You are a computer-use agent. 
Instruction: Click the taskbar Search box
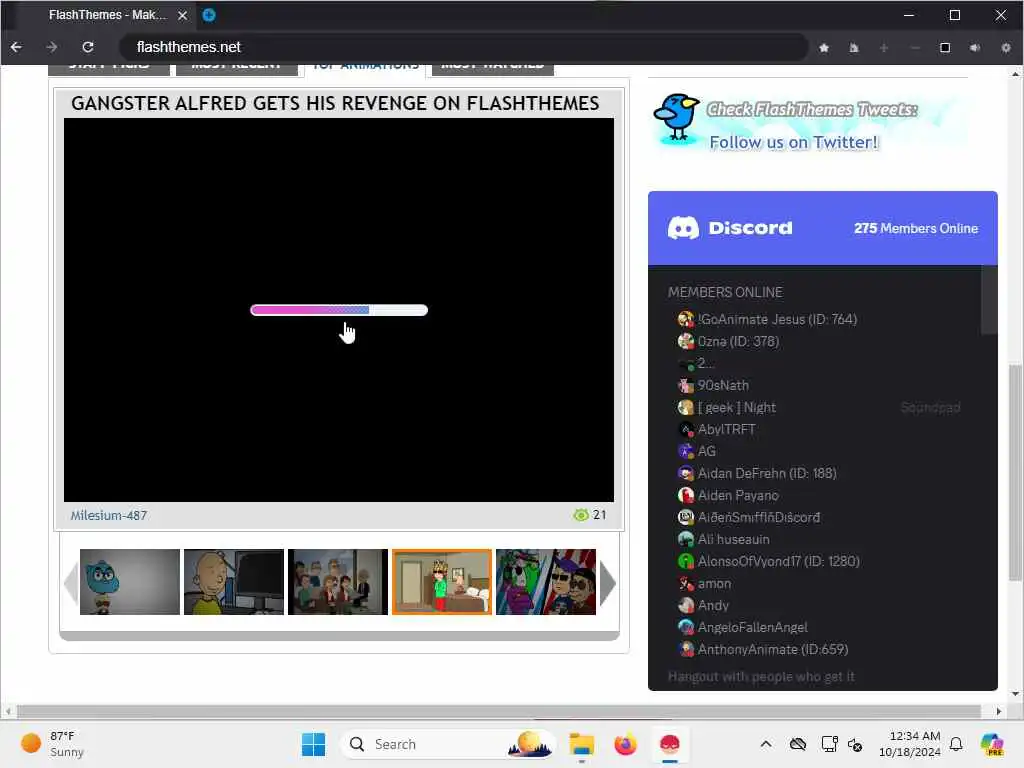tap(447, 744)
